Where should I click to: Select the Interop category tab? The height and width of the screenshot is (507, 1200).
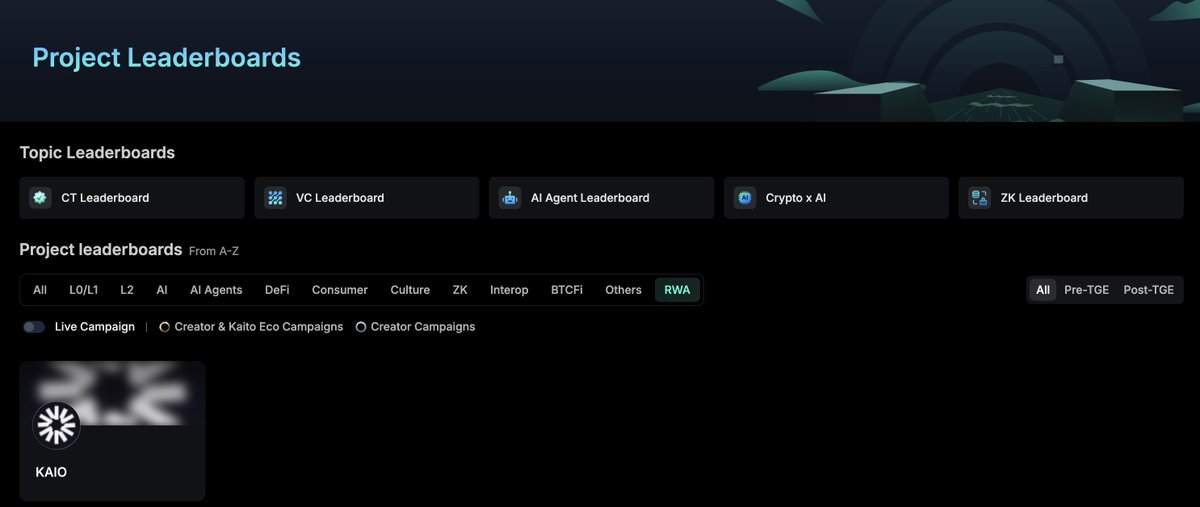tap(509, 290)
